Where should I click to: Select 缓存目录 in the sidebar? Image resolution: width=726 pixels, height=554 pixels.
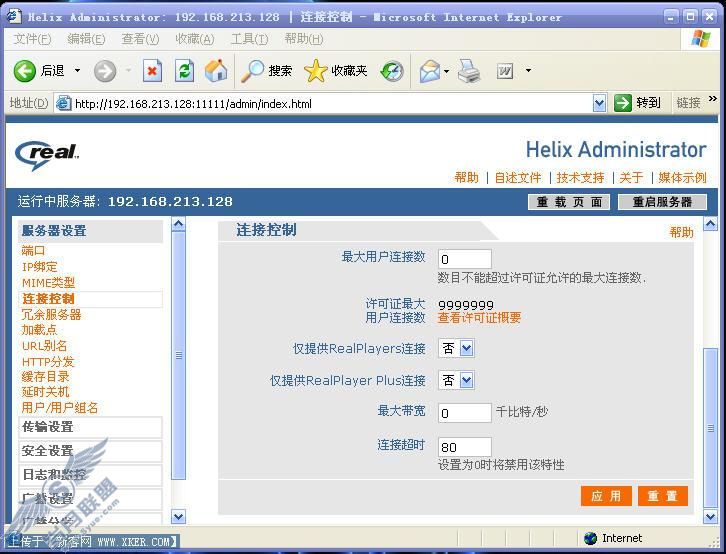coord(45,377)
